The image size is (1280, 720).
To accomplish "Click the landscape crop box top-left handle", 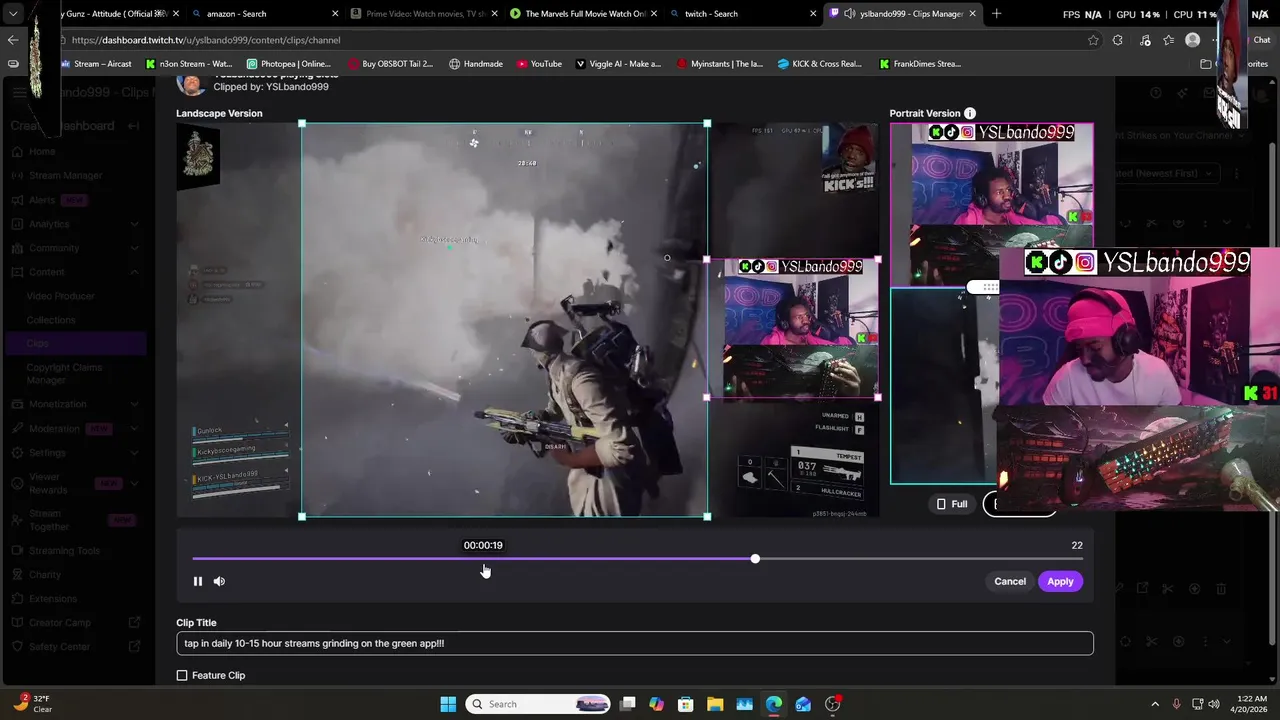I will tap(302, 124).
